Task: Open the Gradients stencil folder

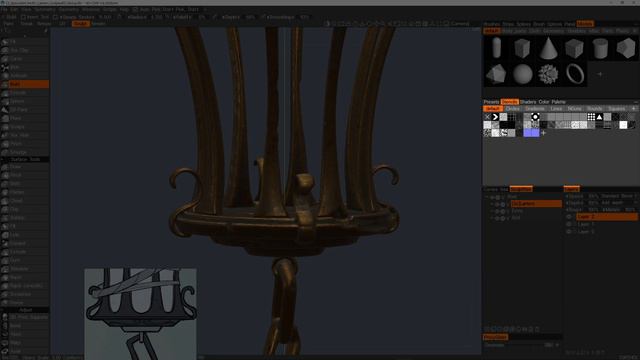Action: pos(535,109)
